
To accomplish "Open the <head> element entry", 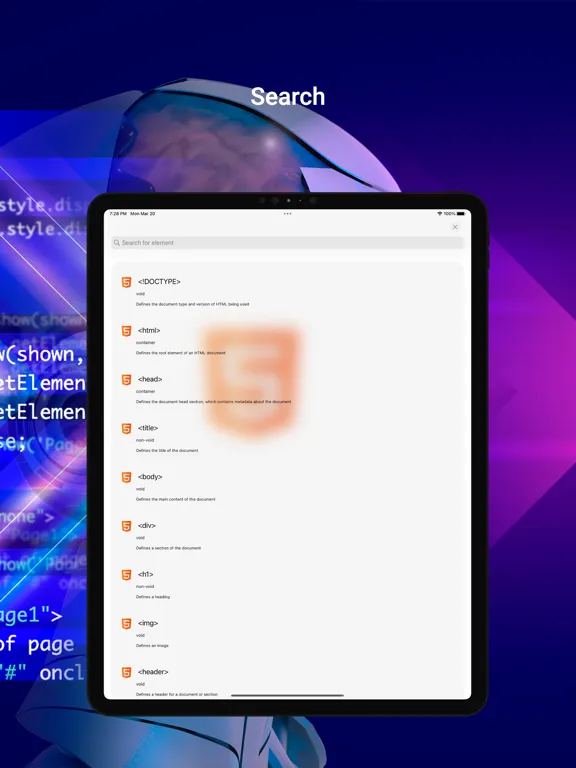I will click(150, 379).
